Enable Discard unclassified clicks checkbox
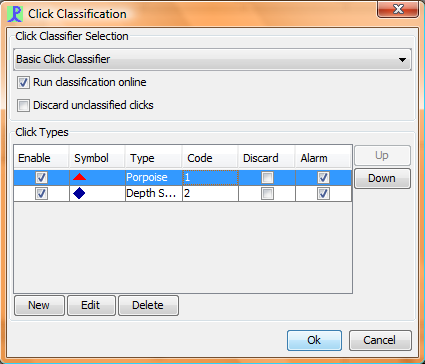Viewport: 425px width, 364px height. tap(23, 105)
